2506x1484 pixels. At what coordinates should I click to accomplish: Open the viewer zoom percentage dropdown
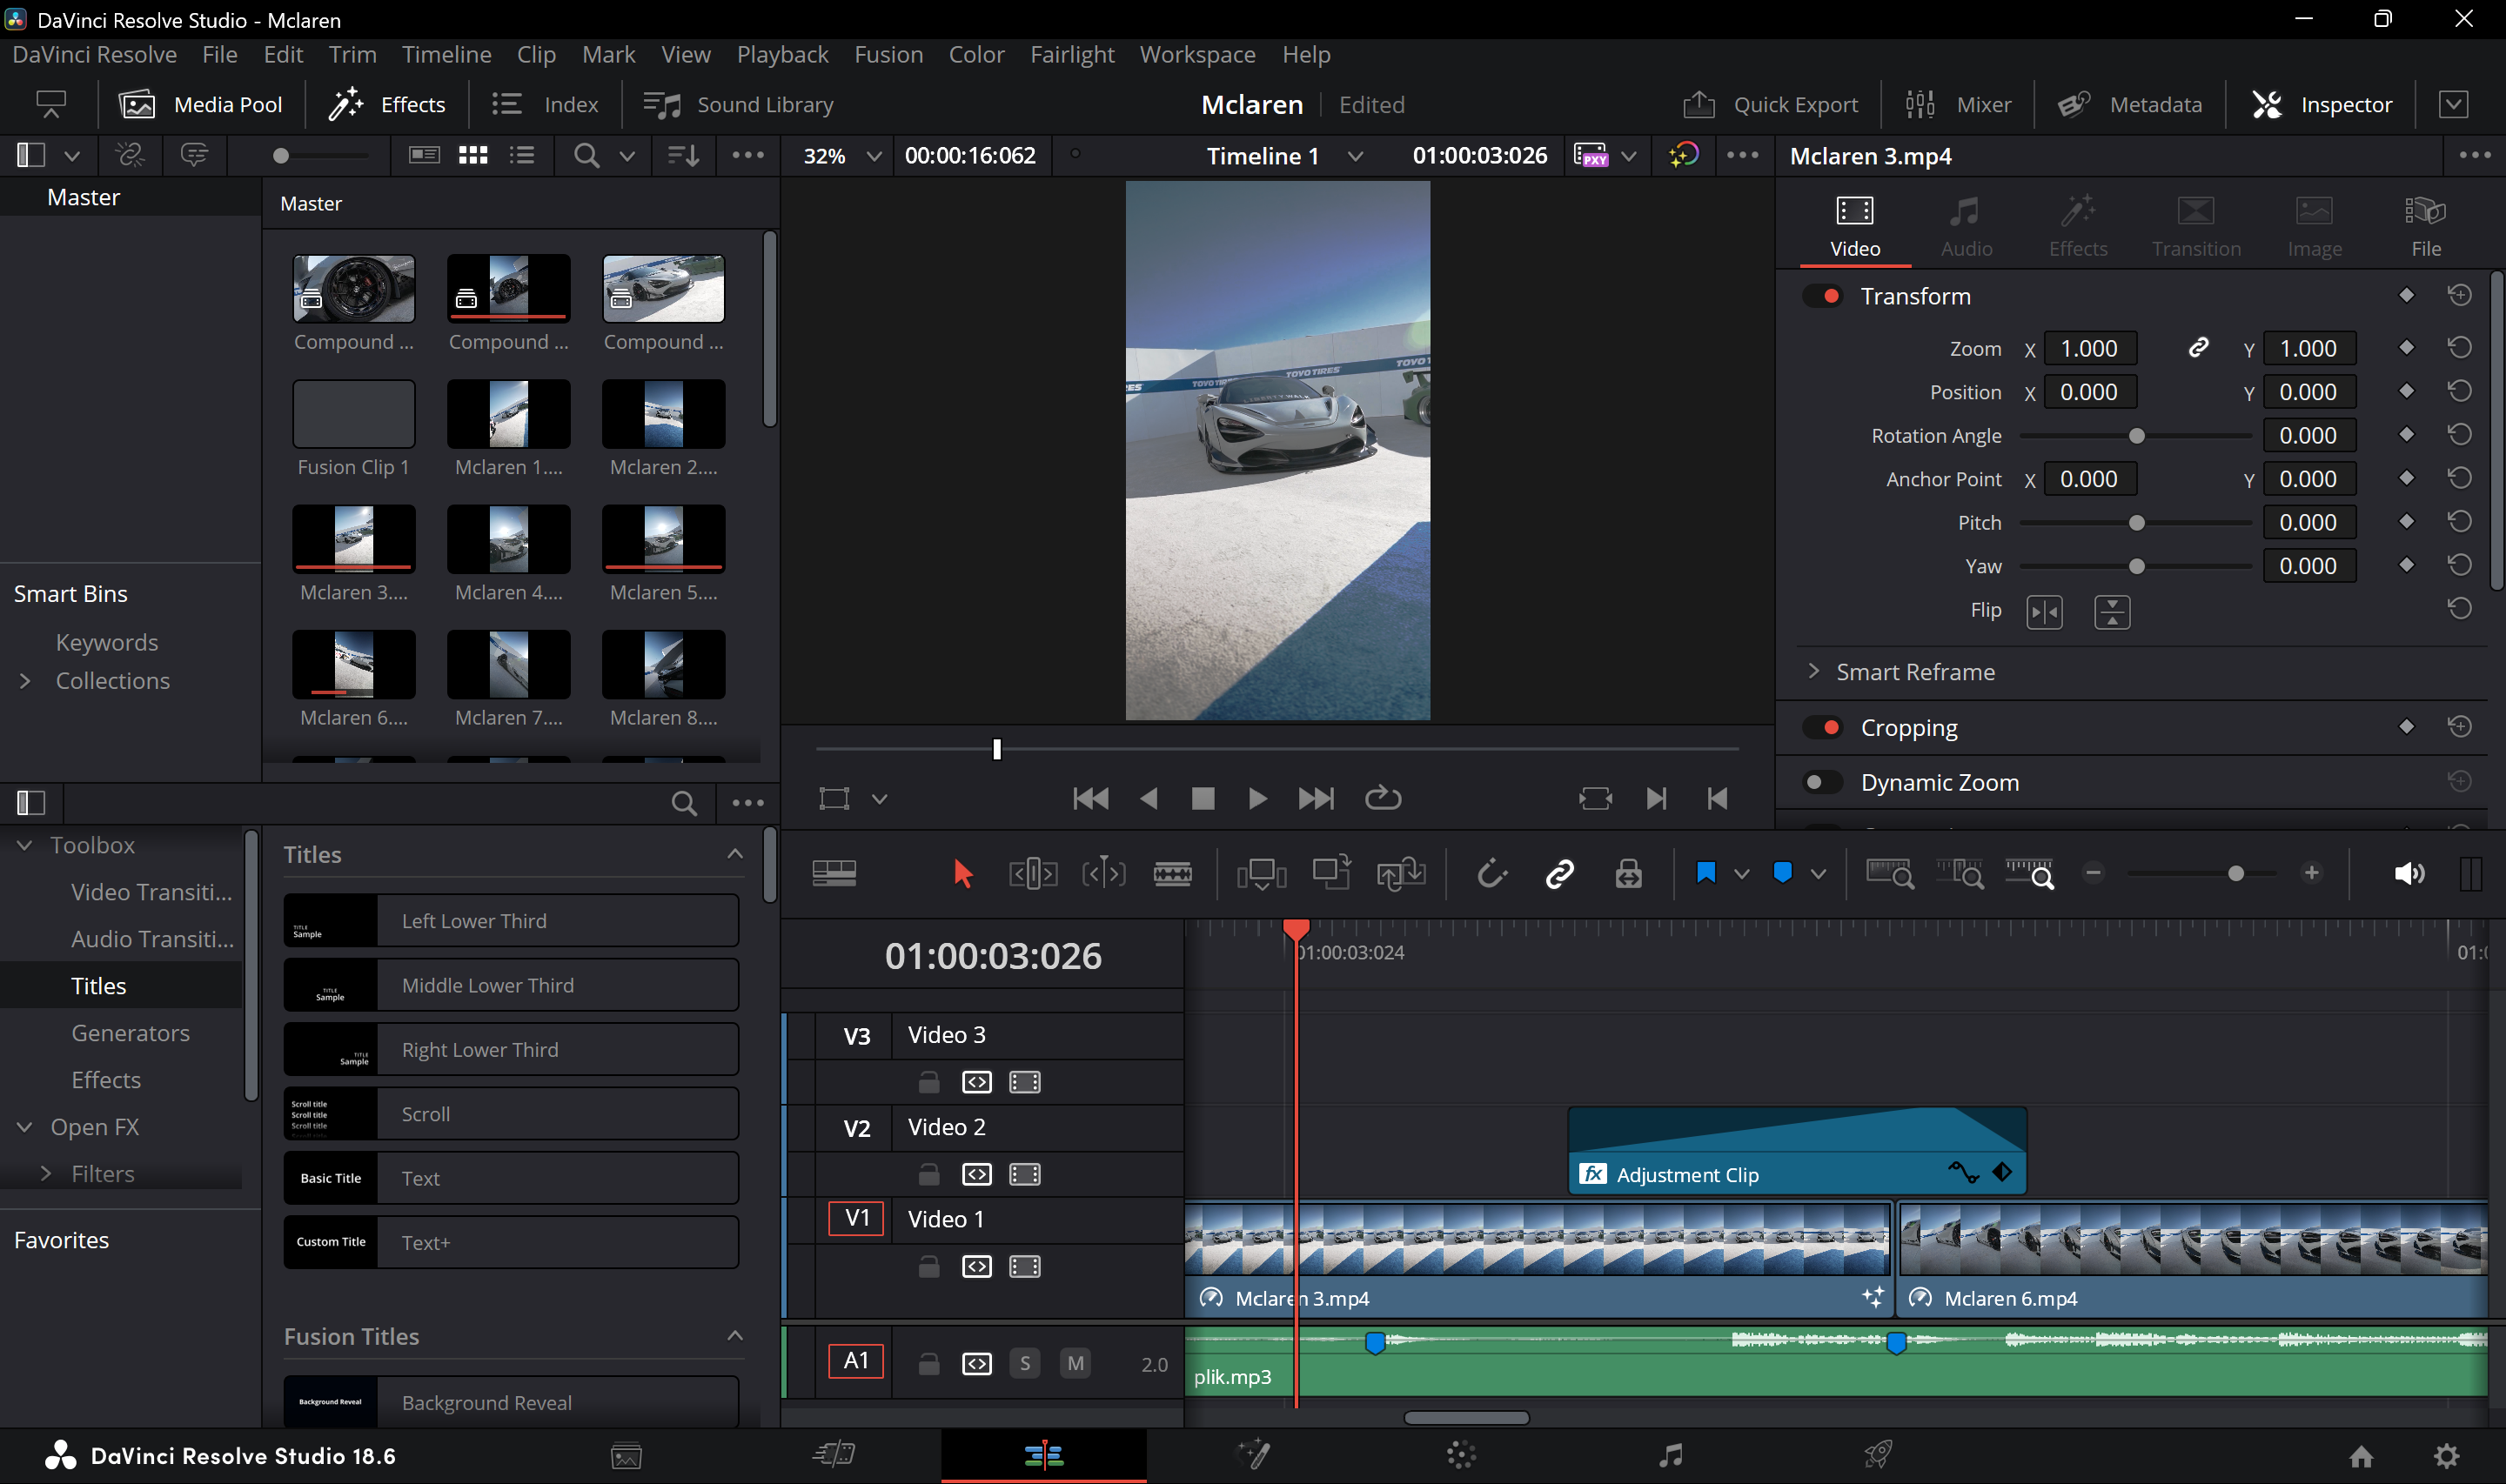(x=873, y=156)
